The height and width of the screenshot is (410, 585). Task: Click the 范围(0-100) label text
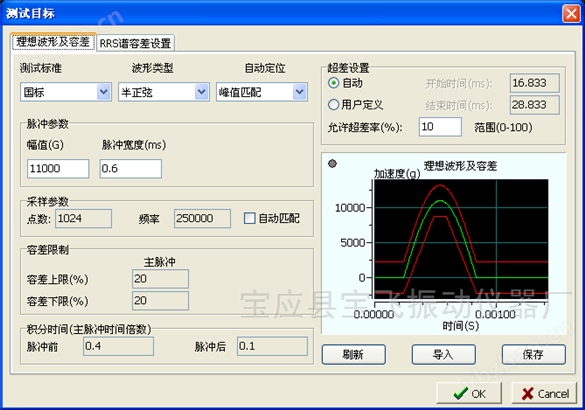(x=503, y=127)
